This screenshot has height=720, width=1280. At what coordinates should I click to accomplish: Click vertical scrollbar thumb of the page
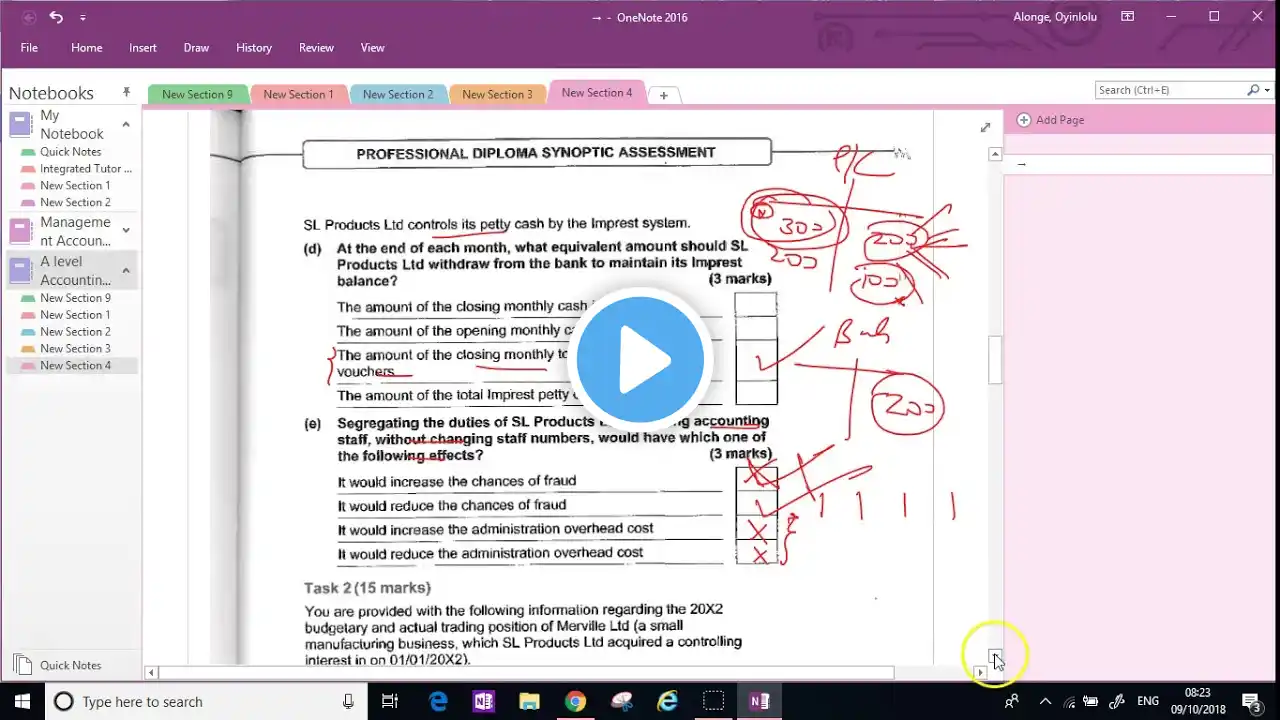pos(995,361)
